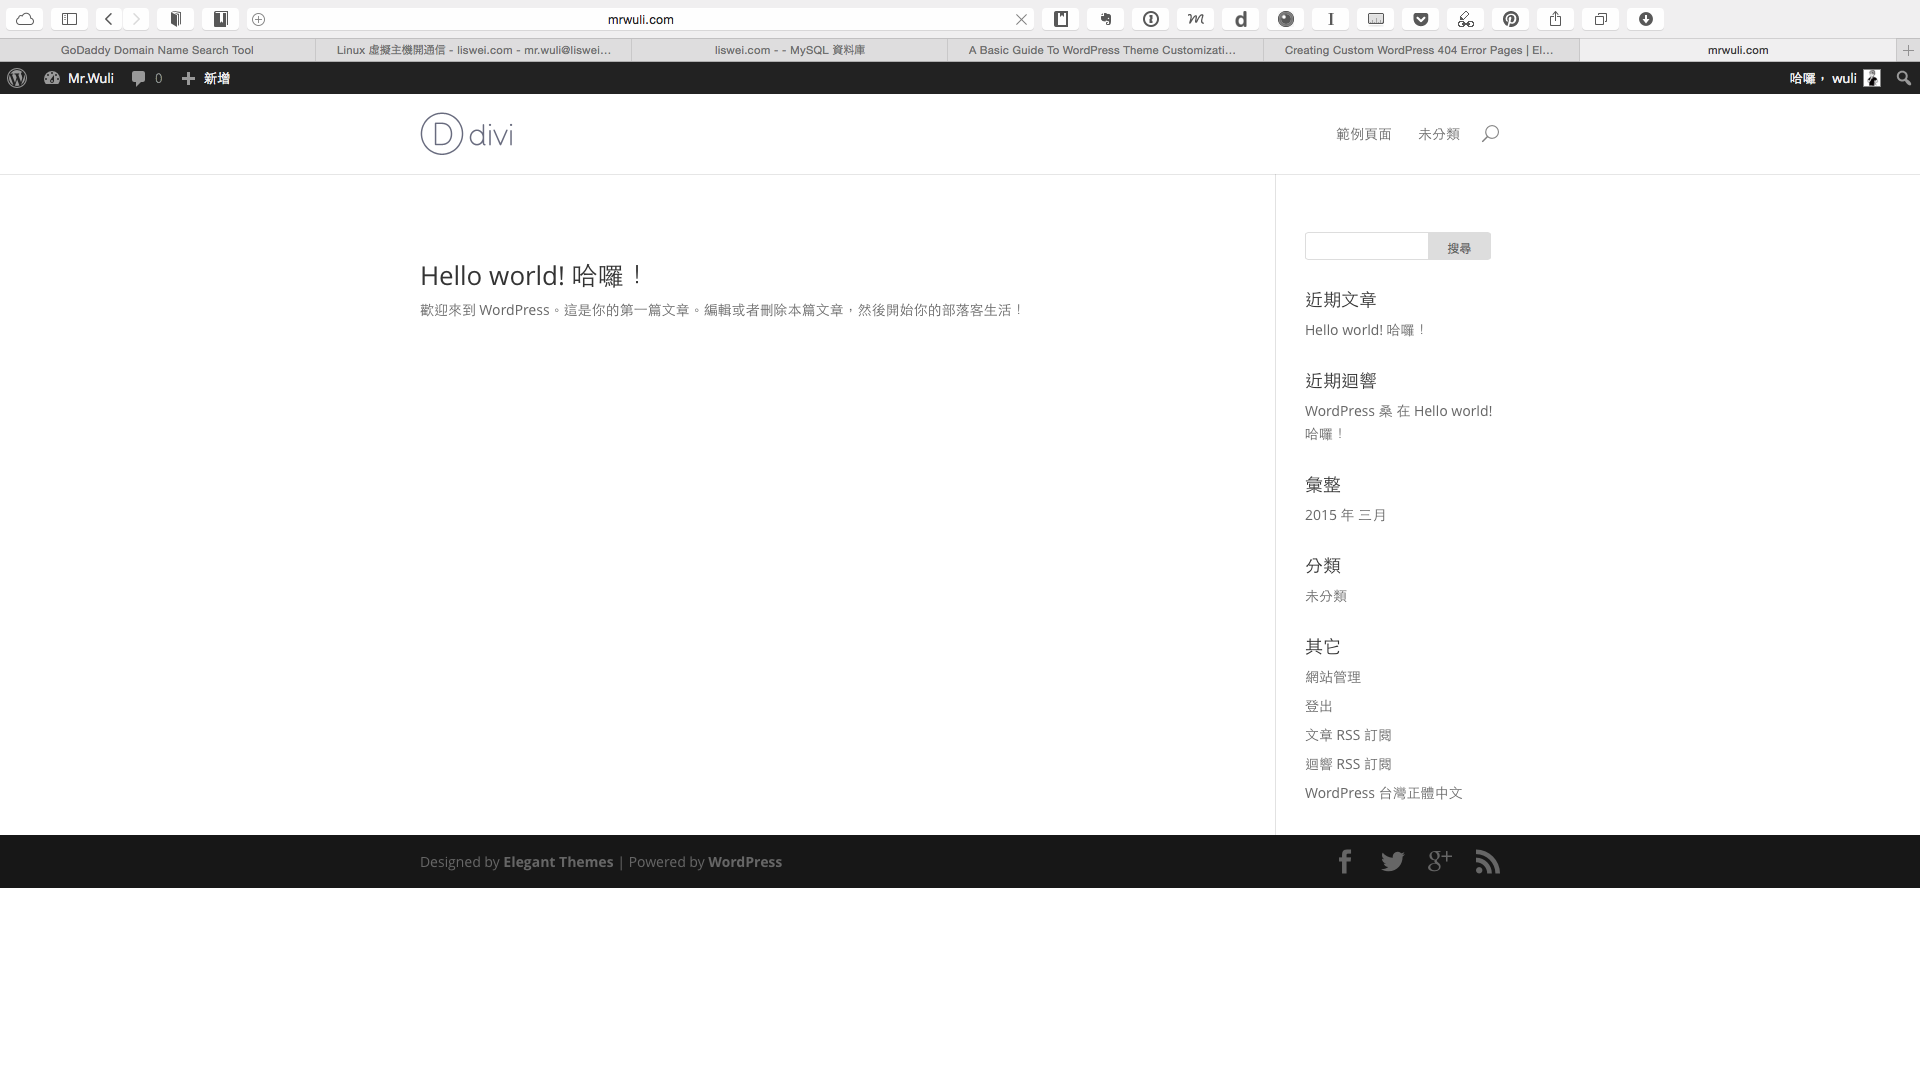Click the Pocket extension icon

tap(1420, 19)
